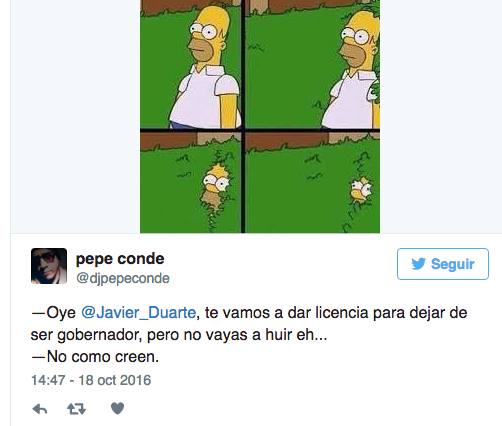Click the bottom-right panel of Homer almost vanished

[312, 182]
